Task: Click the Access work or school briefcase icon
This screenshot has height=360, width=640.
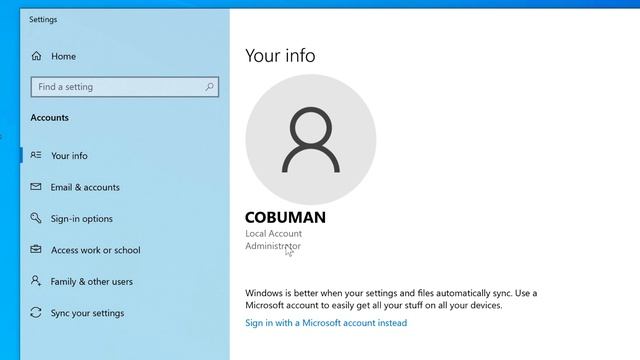Action: tap(36, 249)
